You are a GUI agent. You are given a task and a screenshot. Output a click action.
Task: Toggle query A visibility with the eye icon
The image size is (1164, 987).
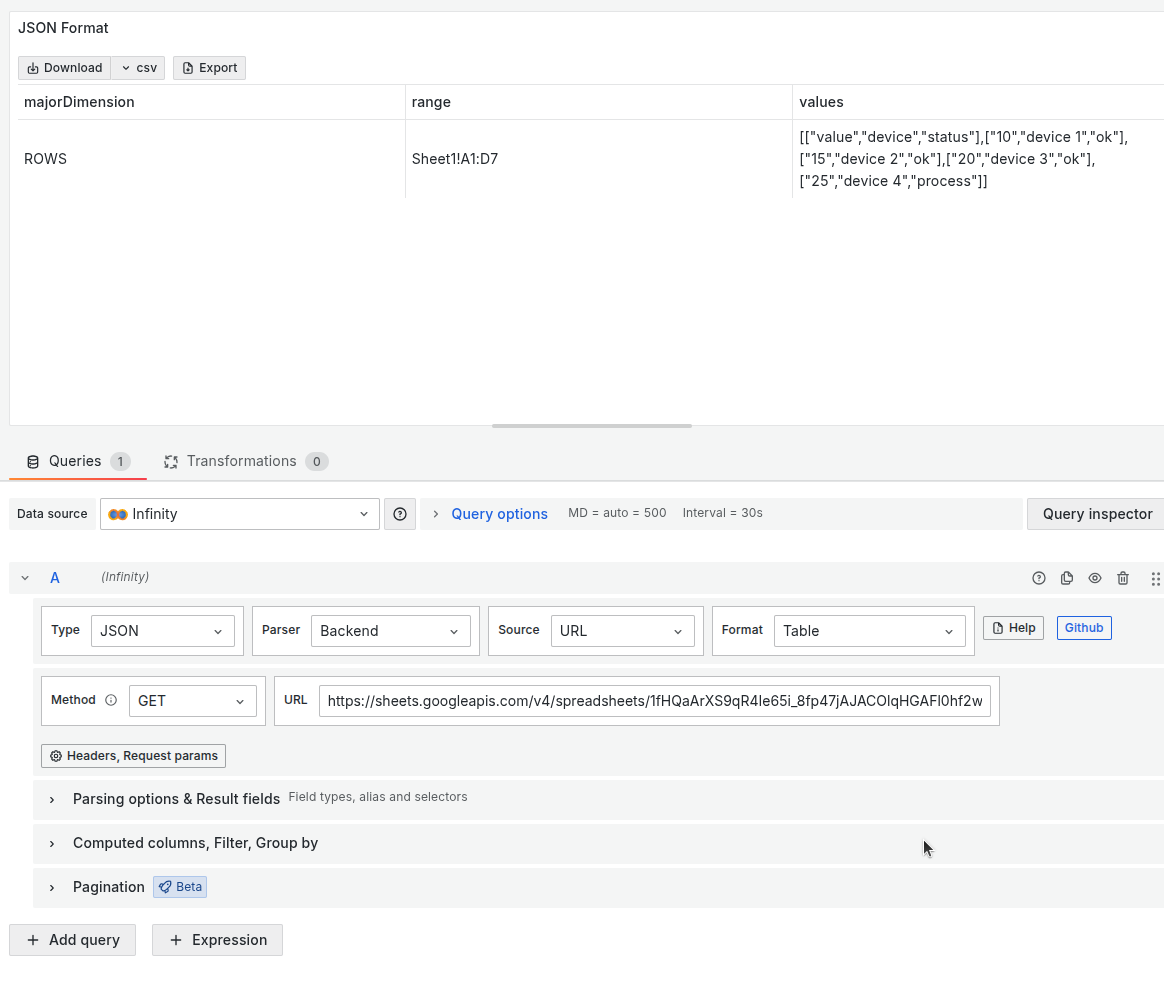[1095, 578]
